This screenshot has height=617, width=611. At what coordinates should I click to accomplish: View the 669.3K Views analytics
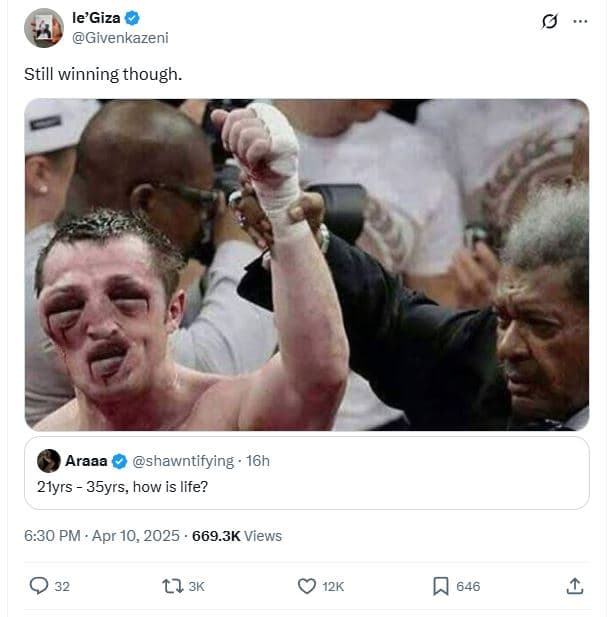tap(237, 536)
